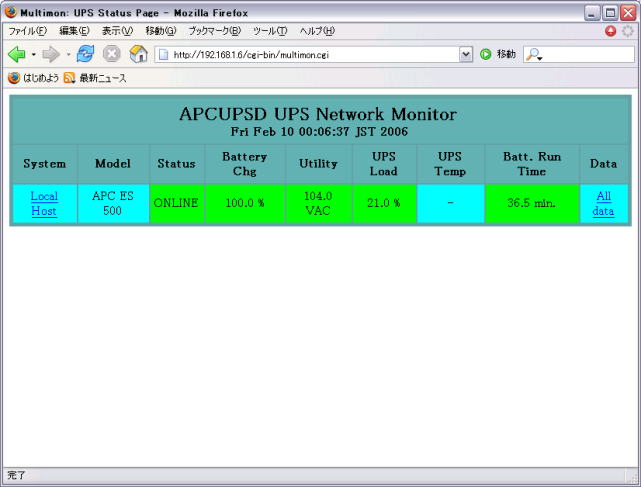Open the ファイル(F) menu
This screenshot has height=487, width=641.
point(28,31)
